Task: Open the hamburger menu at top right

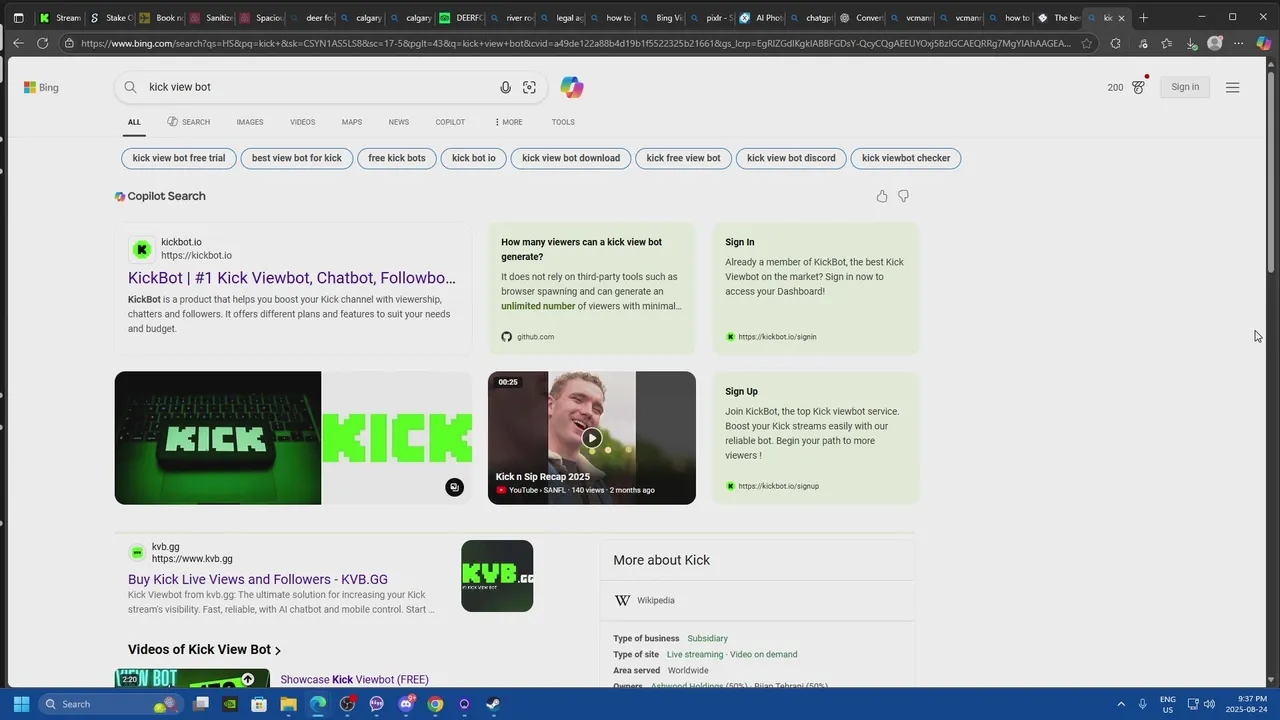Action: pyautogui.click(x=1232, y=87)
